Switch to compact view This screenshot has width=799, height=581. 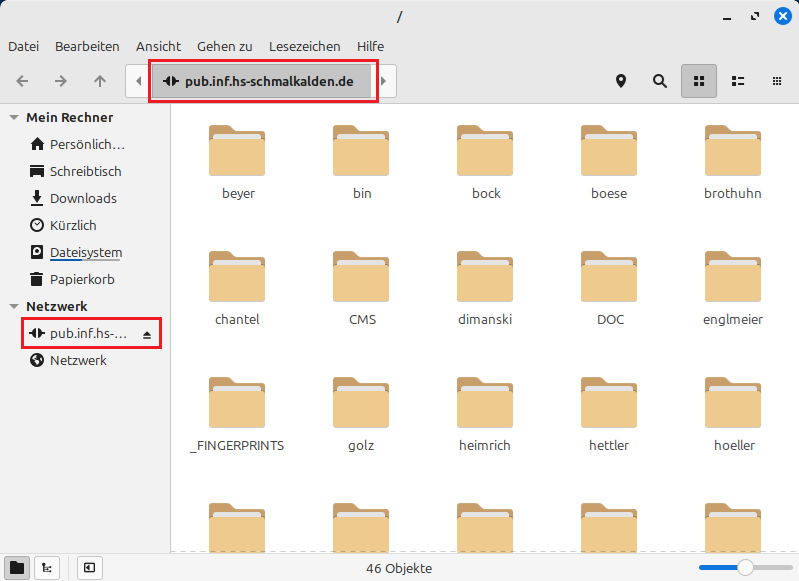[x=777, y=81]
